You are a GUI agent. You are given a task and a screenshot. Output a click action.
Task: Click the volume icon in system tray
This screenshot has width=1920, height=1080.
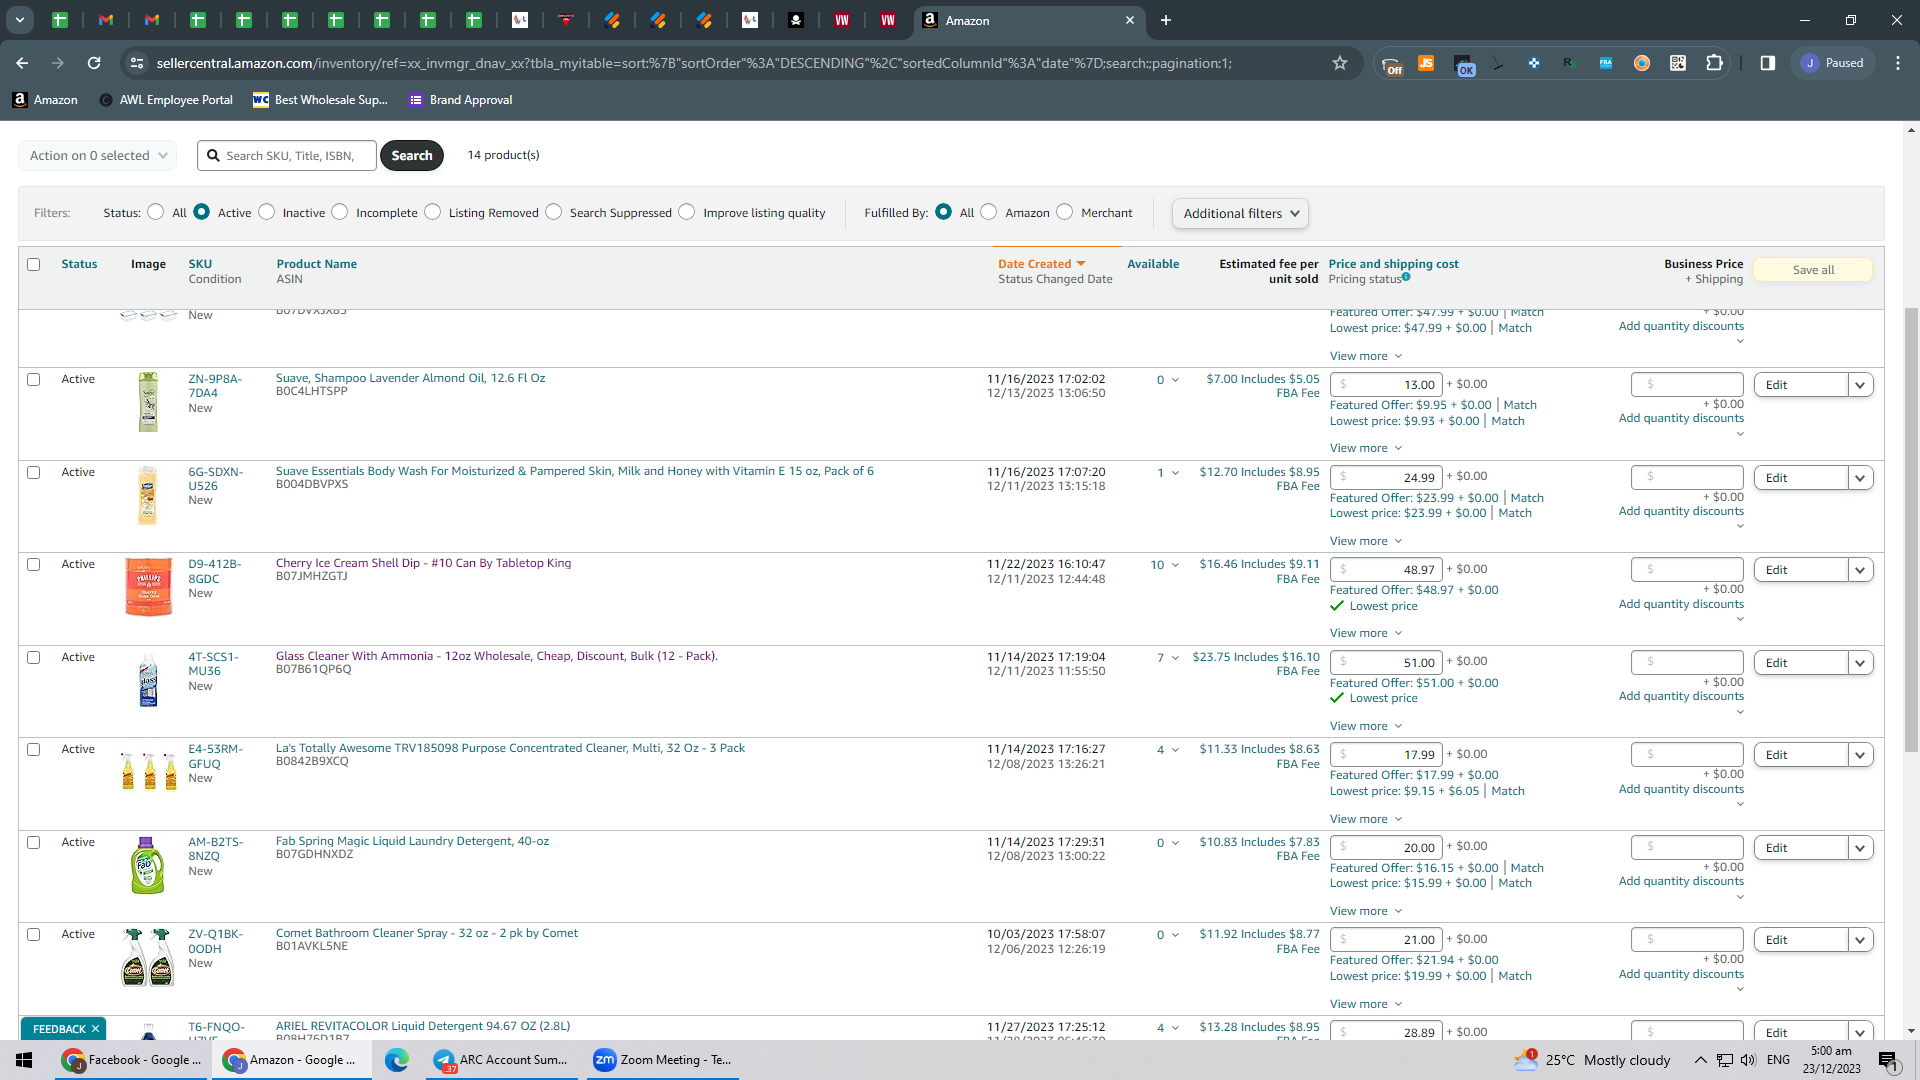[x=1748, y=1060]
